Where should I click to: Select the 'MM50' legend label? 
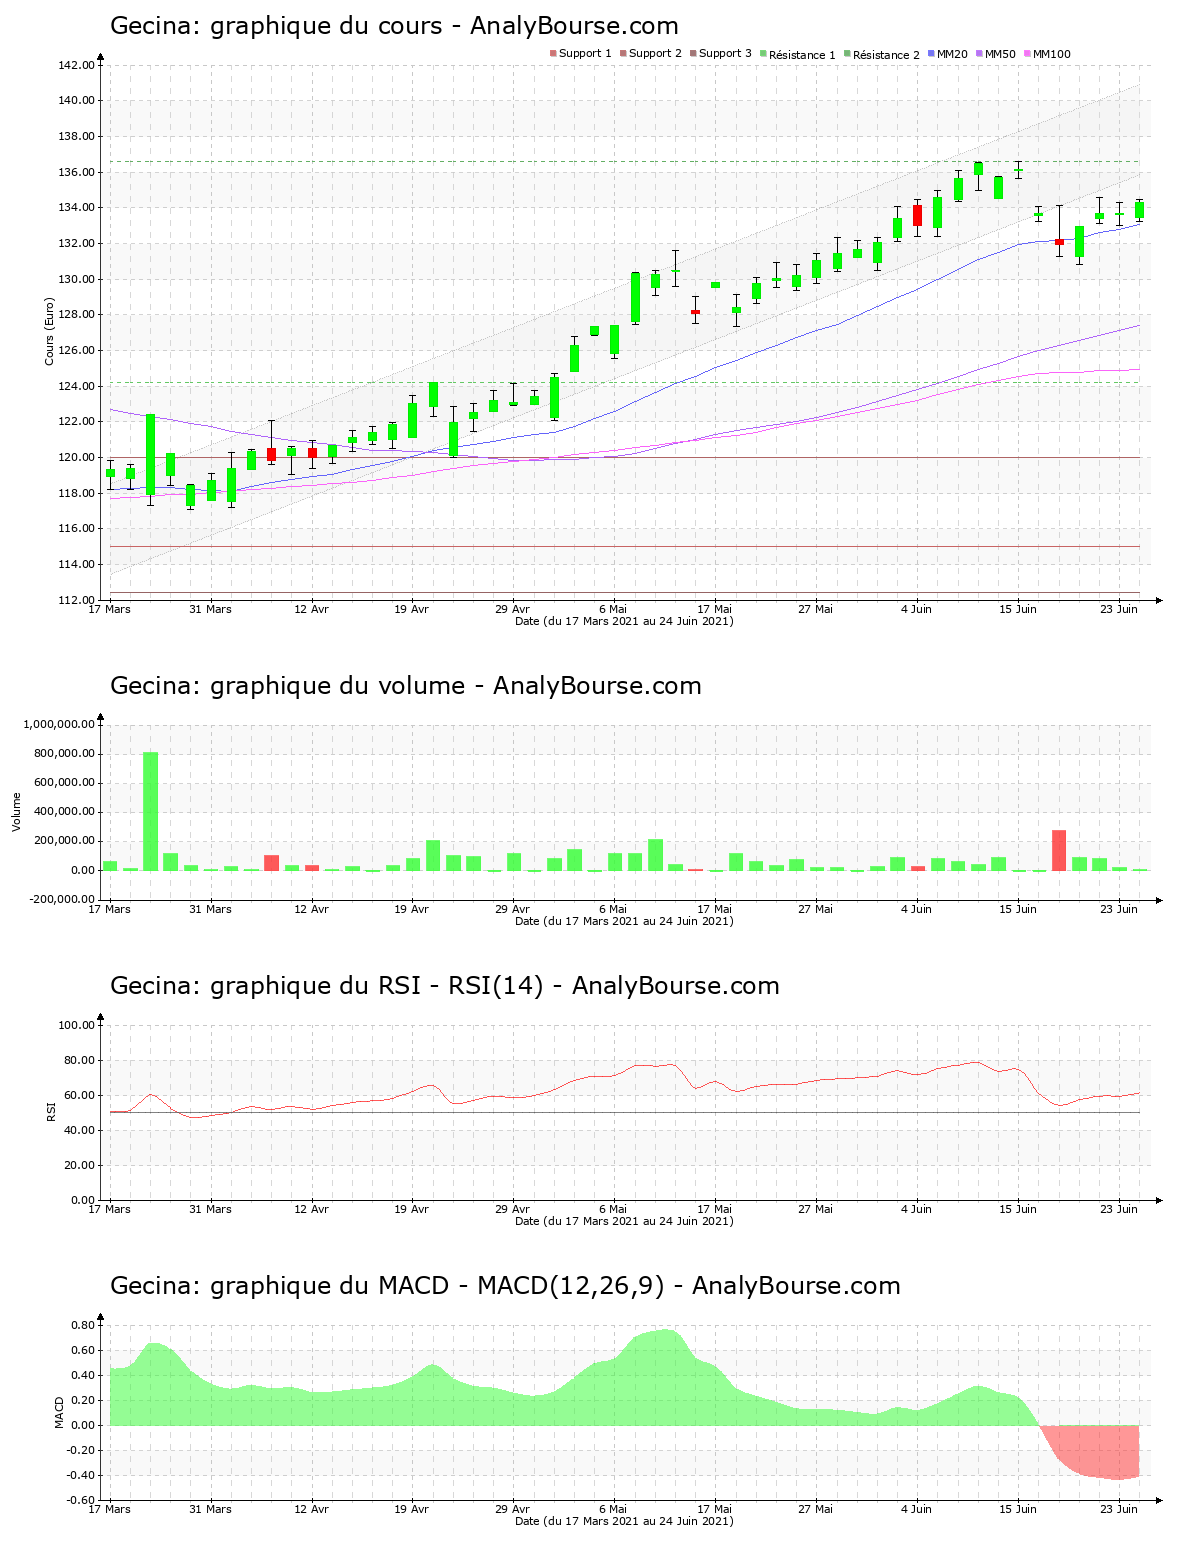[x=1000, y=54]
